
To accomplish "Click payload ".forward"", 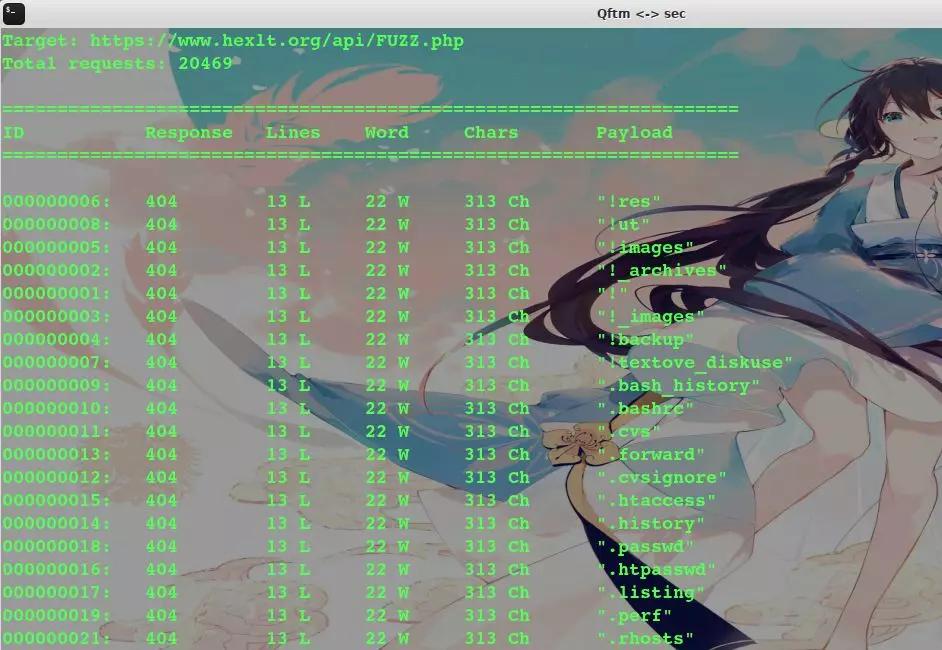I will tap(650, 455).
